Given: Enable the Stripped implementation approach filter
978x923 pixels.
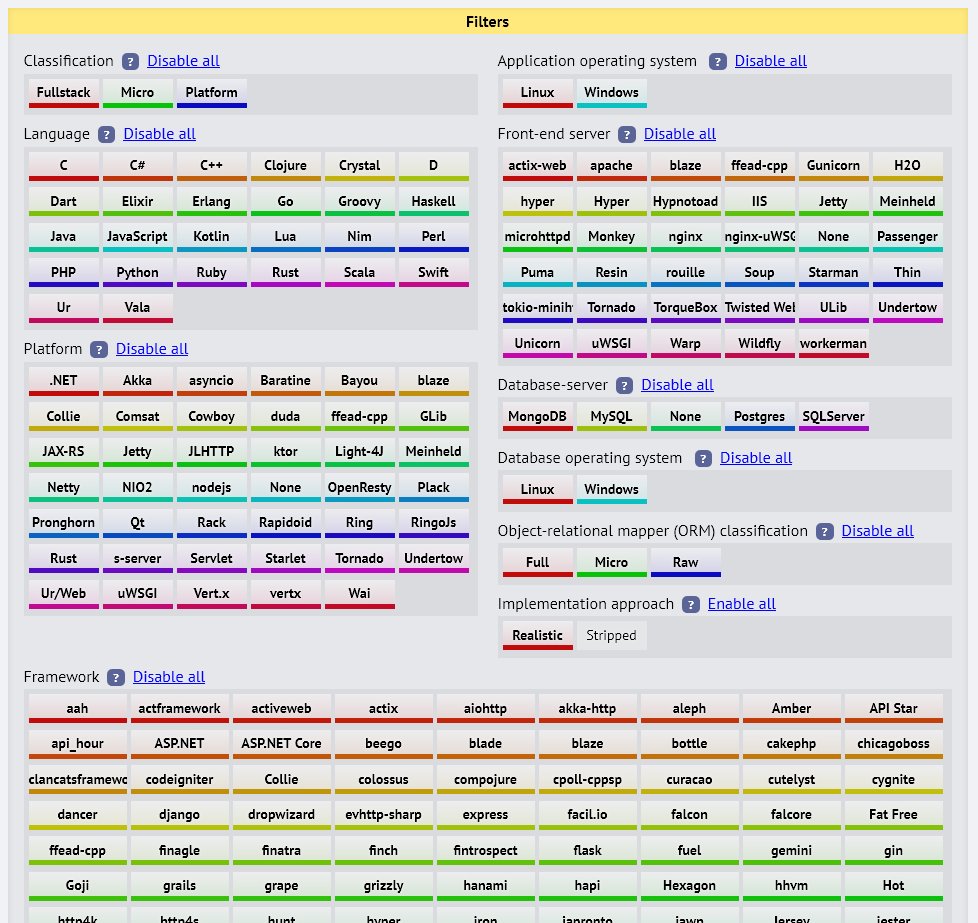Looking at the screenshot, I should click(x=611, y=635).
